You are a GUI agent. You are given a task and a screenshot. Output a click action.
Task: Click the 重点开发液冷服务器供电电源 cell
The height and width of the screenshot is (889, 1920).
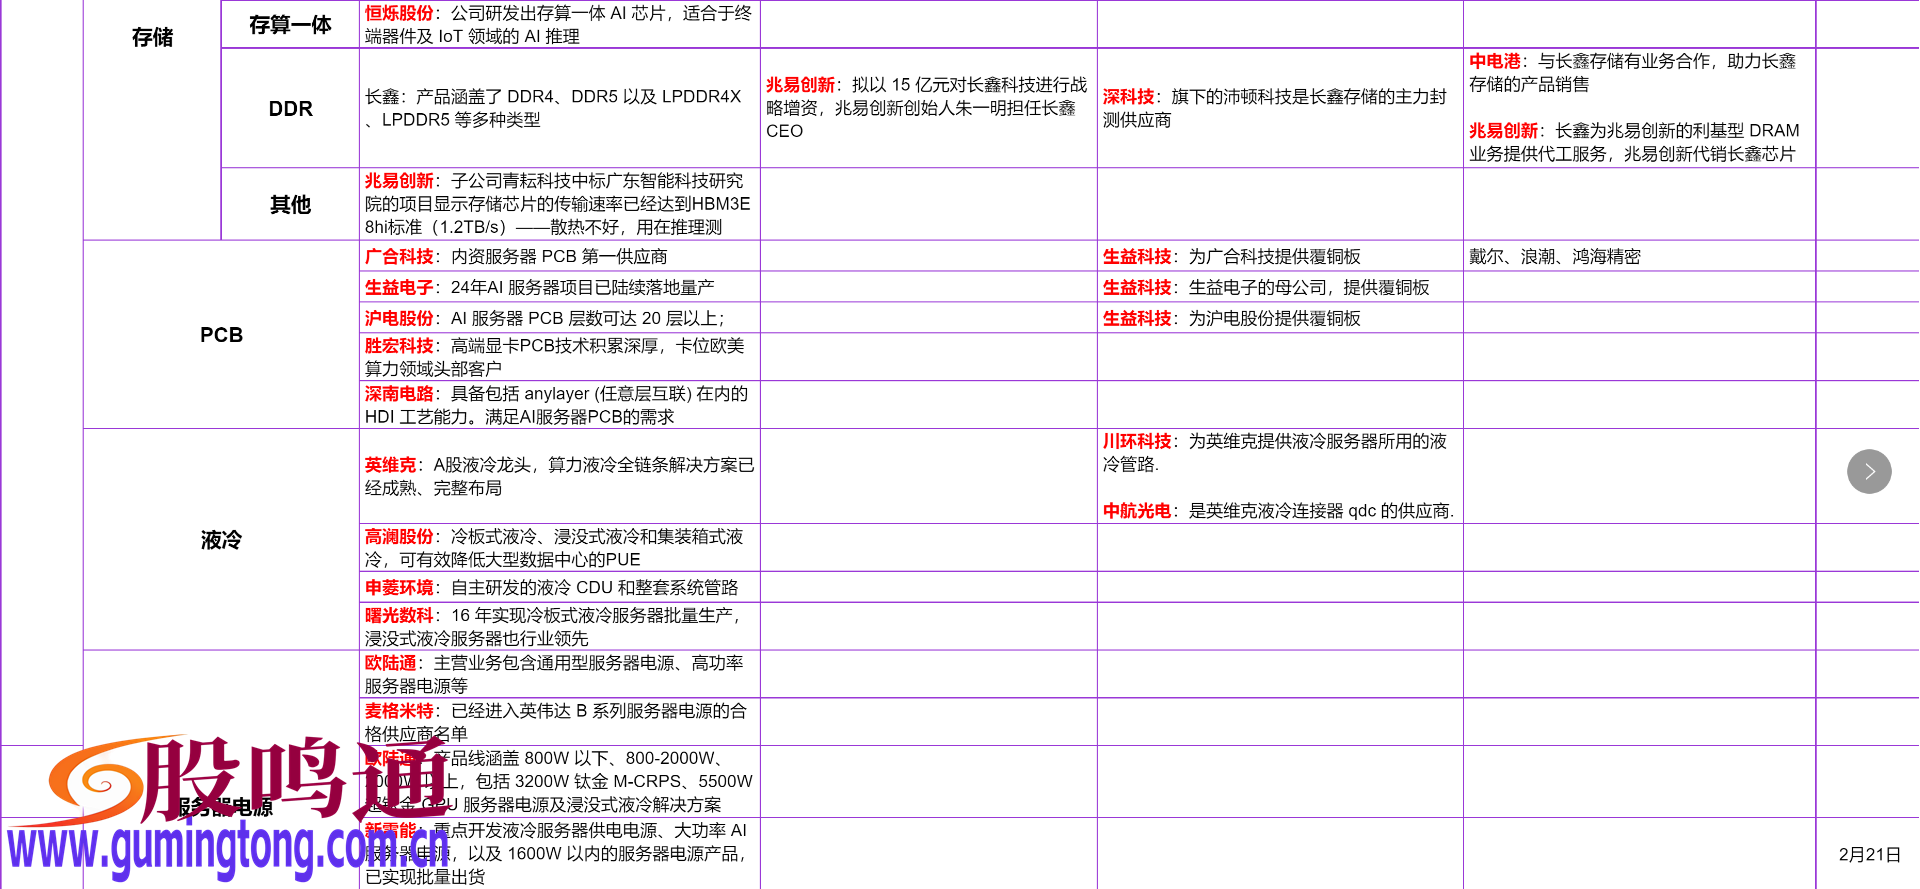pyautogui.click(x=560, y=853)
